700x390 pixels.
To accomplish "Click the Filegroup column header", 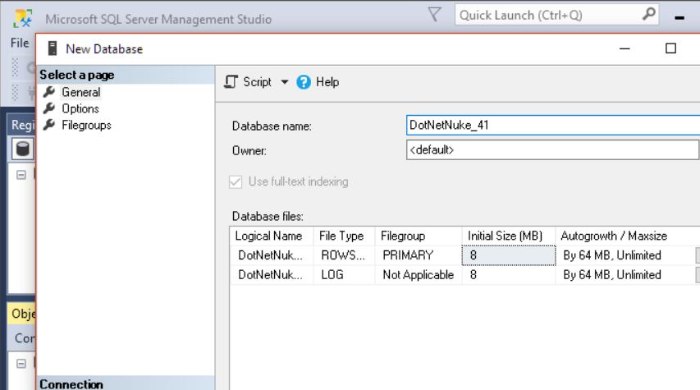I will tap(418, 236).
